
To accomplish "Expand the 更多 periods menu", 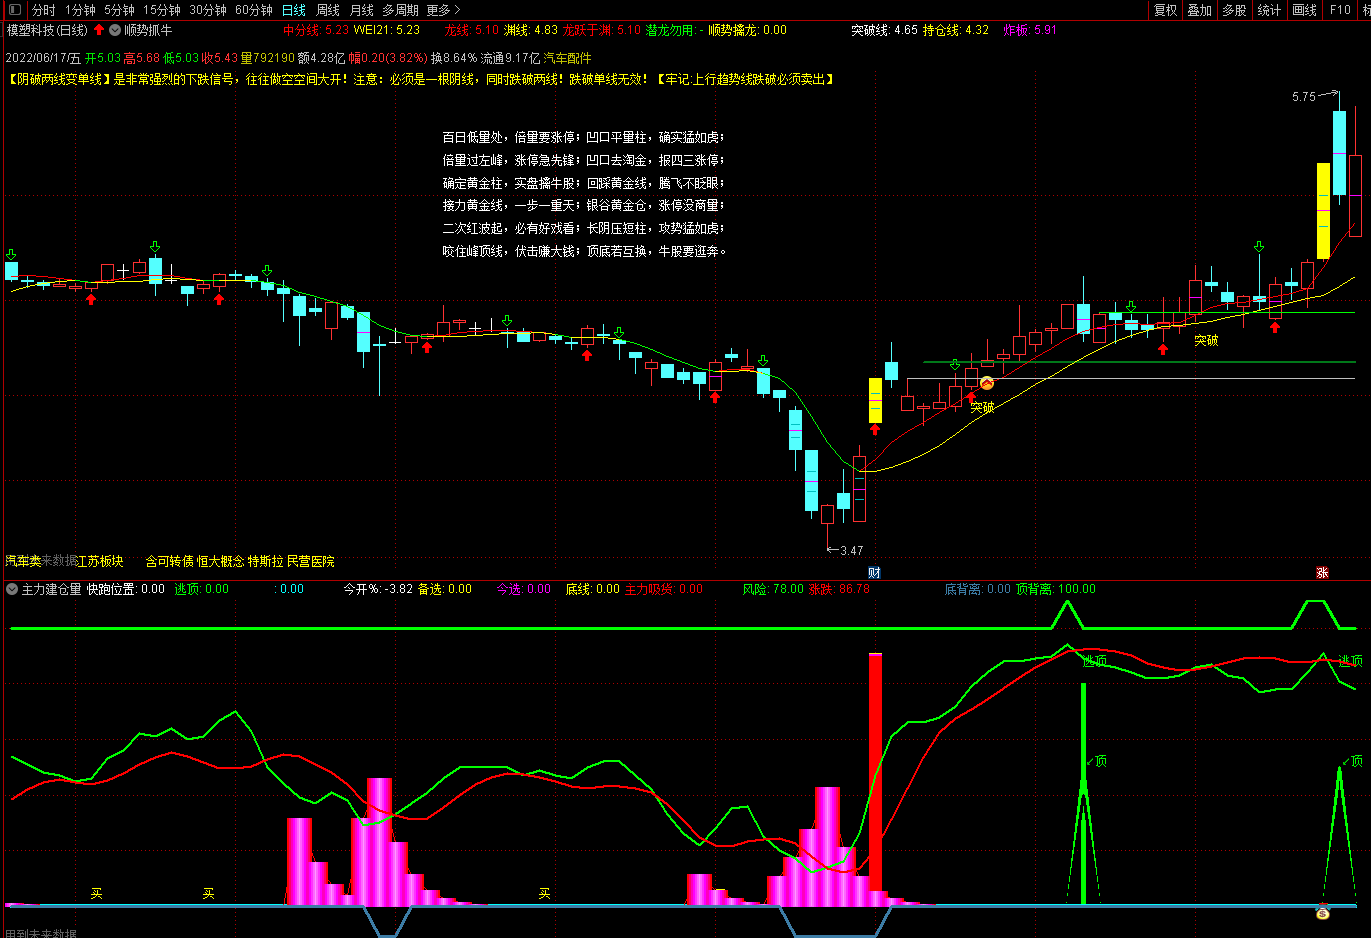I will tap(443, 10).
